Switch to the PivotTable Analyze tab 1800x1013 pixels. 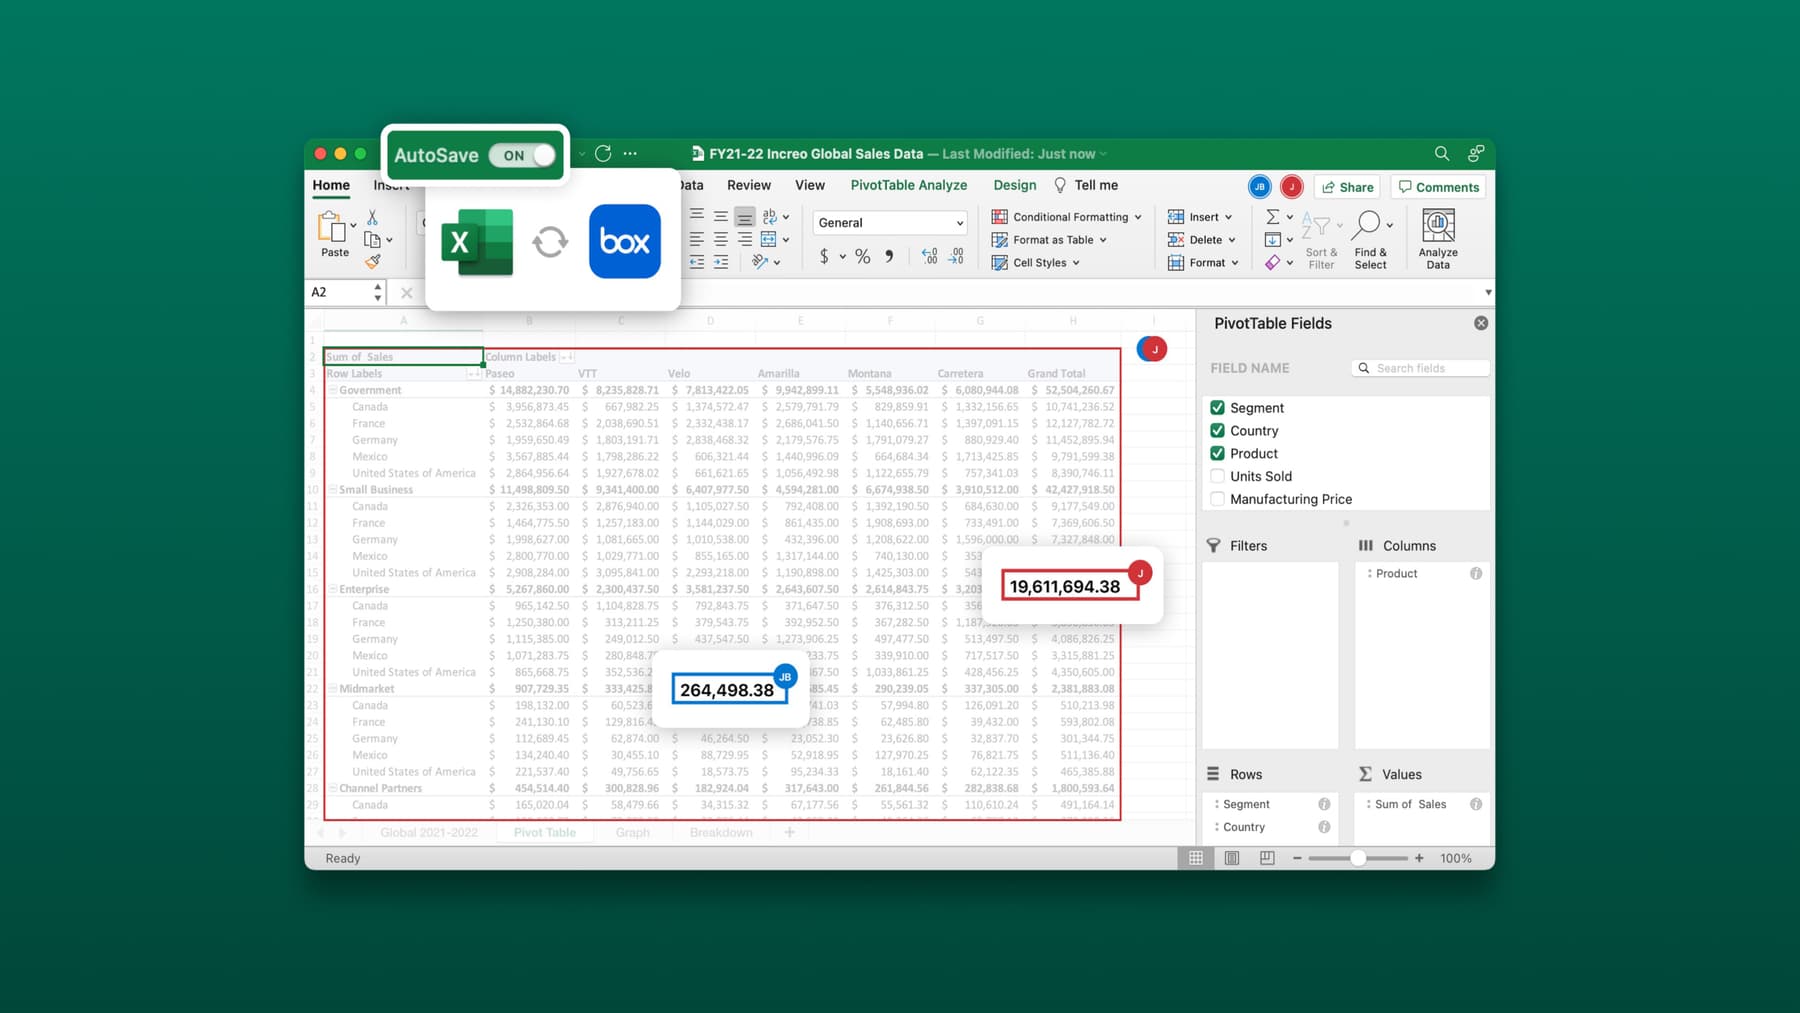(x=908, y=185)
